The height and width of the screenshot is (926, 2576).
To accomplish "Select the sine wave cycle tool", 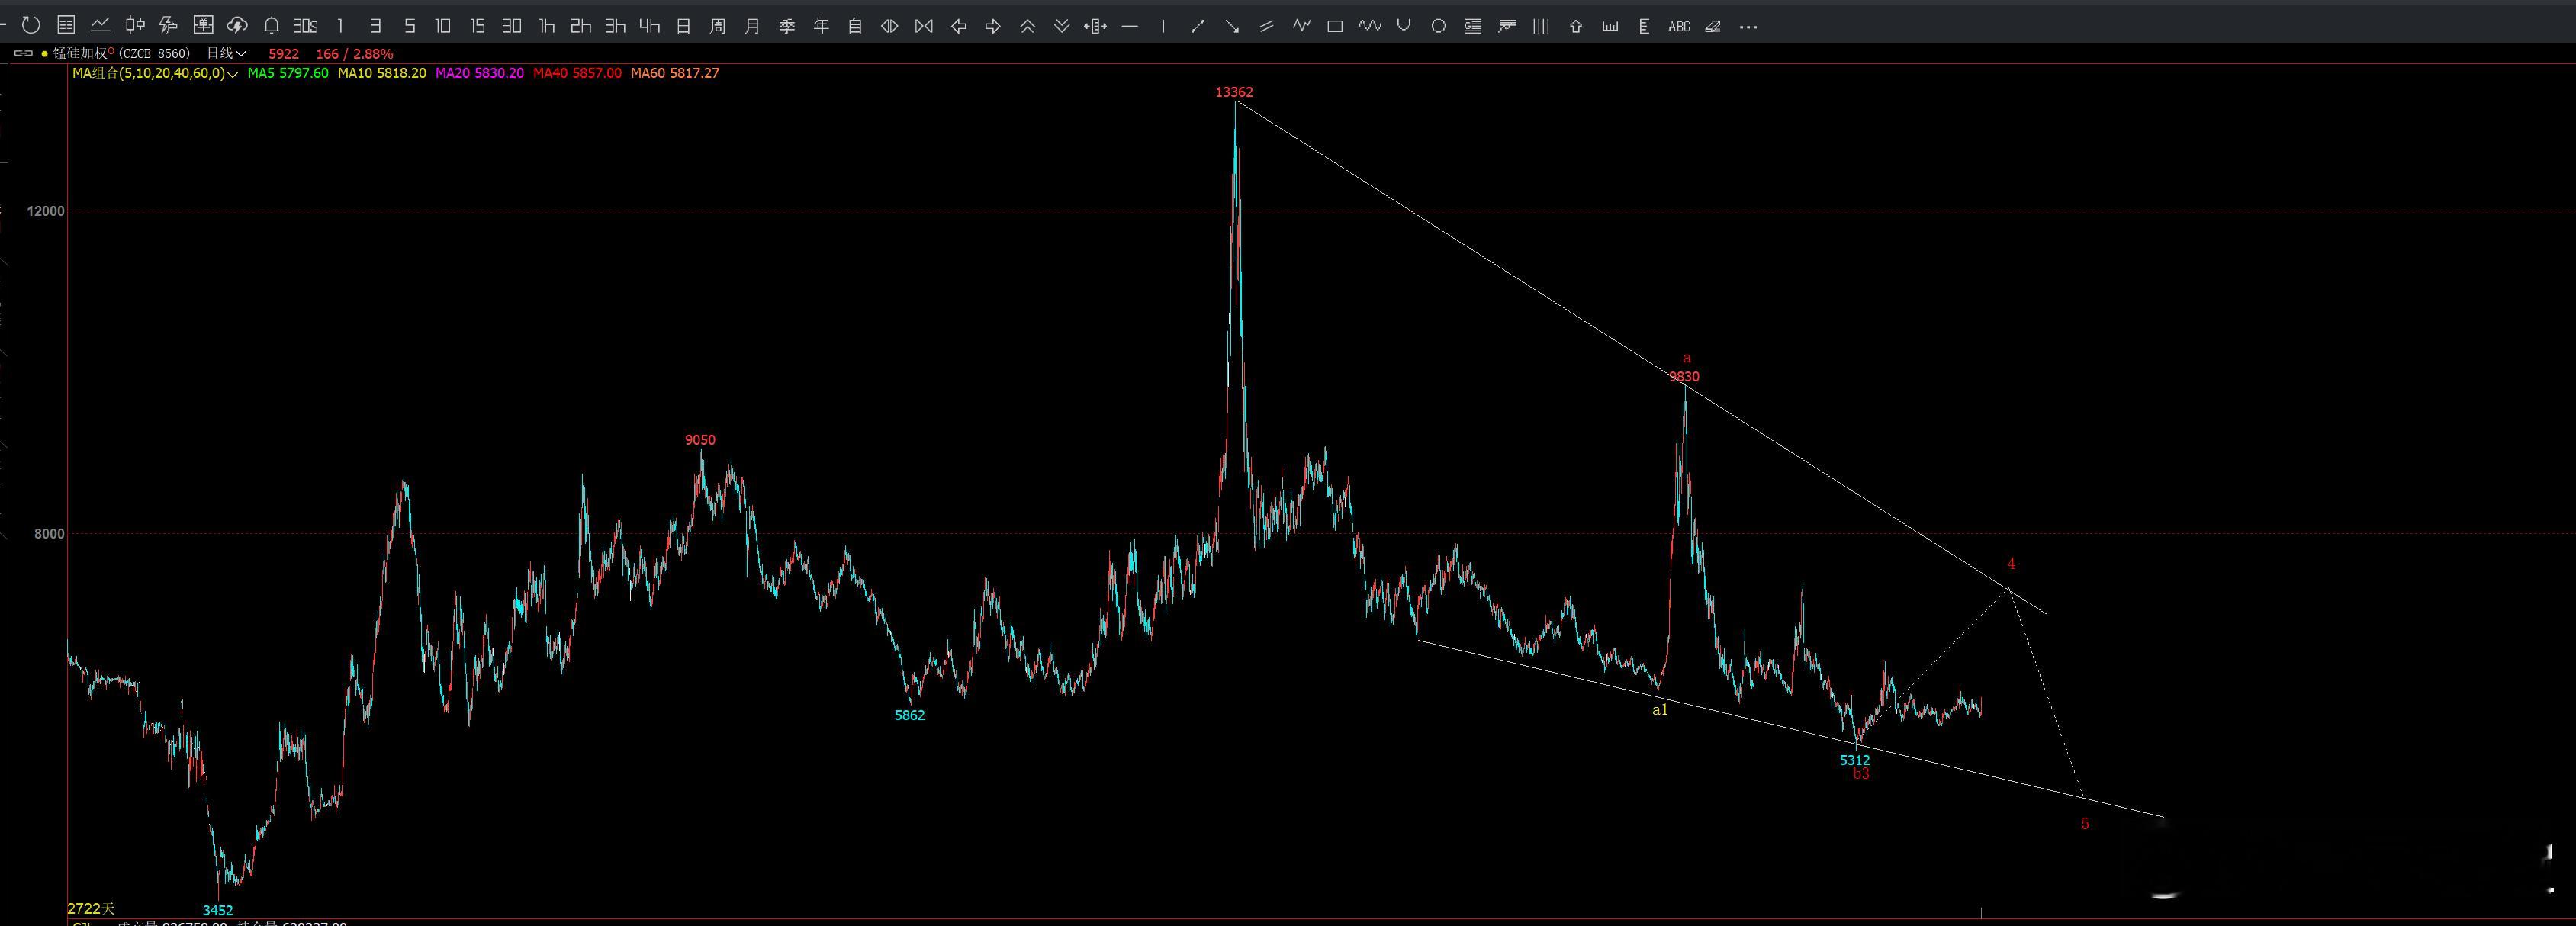I will (x=1369, y=27).
